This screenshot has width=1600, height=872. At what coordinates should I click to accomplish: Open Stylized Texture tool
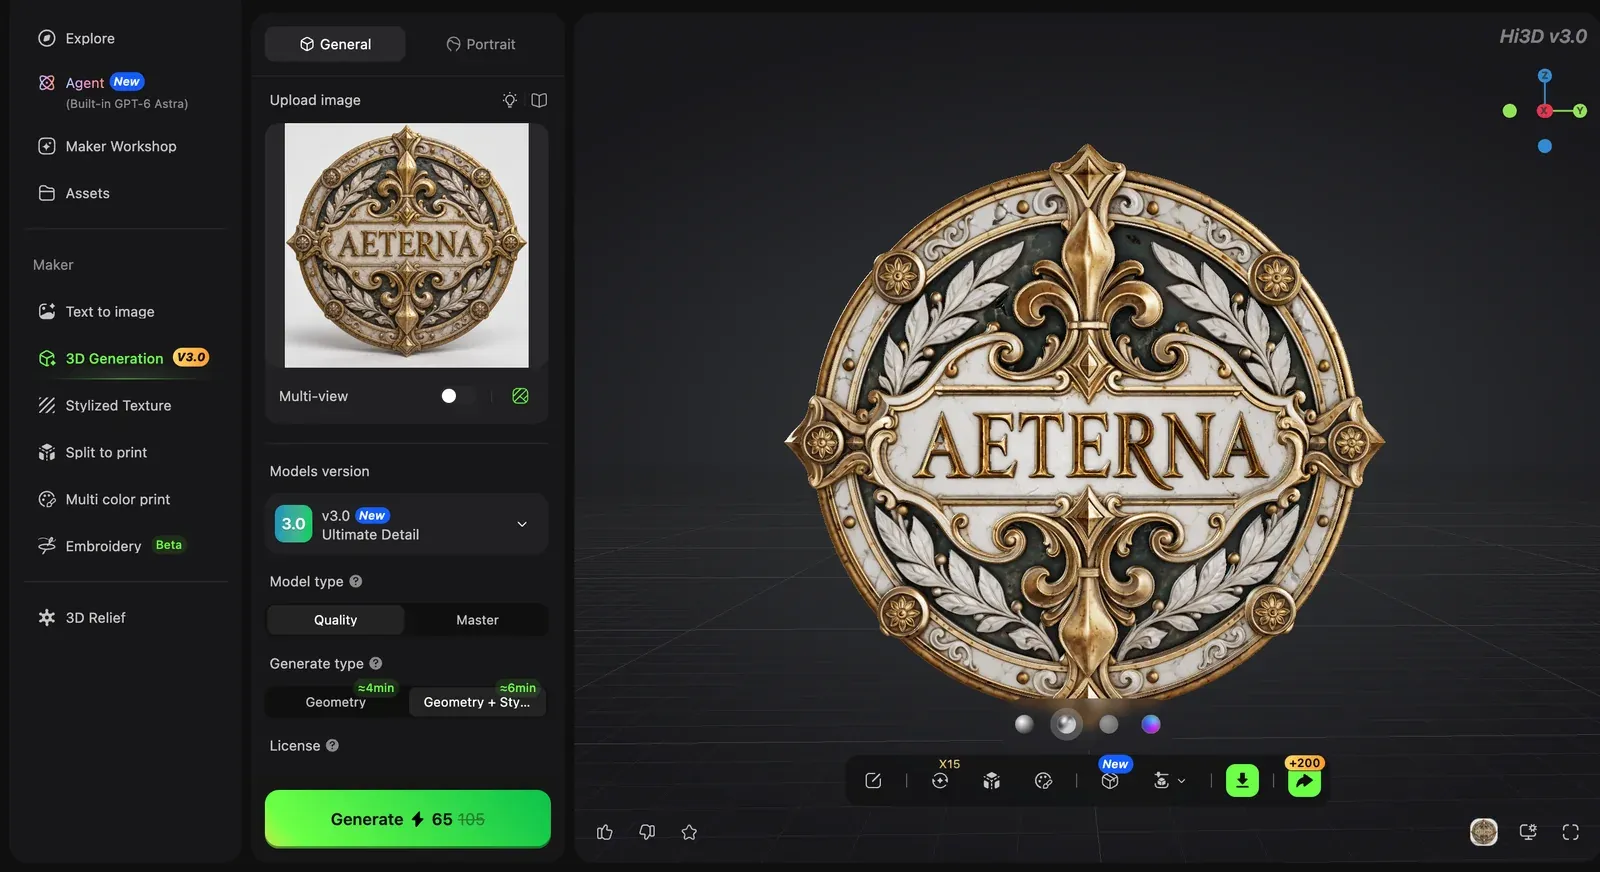tap(104, 405)
